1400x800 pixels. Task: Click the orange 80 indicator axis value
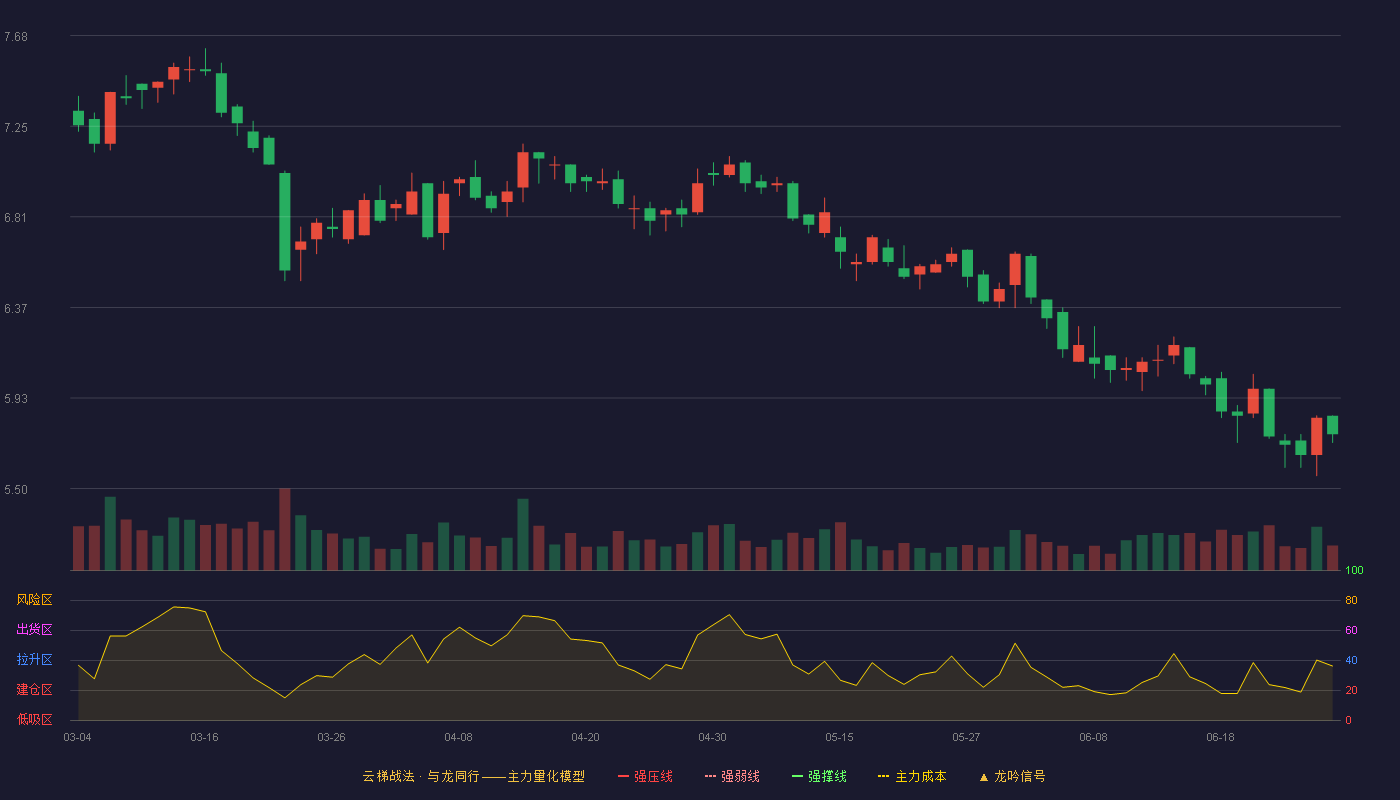click(1351, 601)
